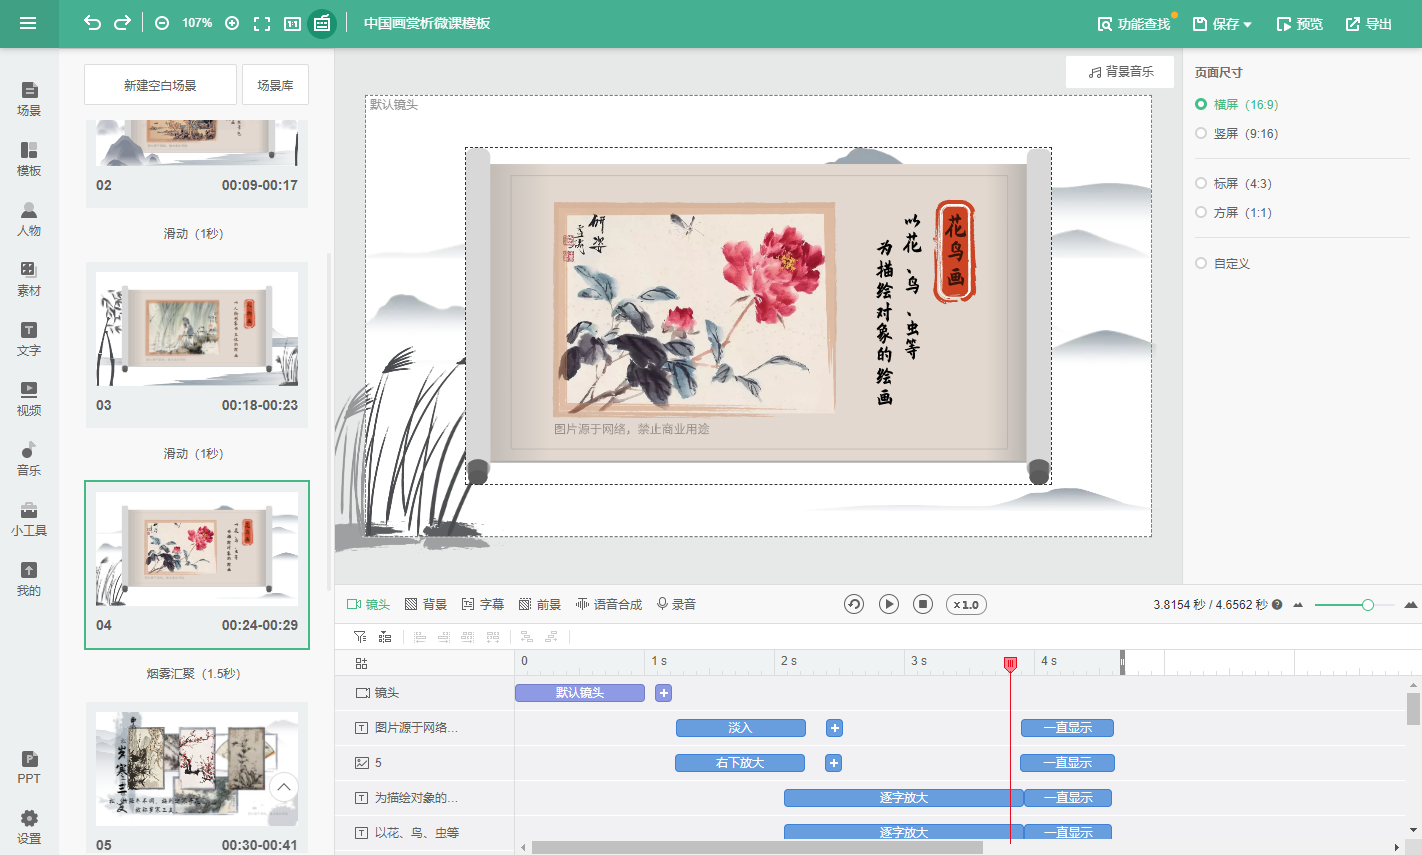Image resolution: width=1422 pixels, height=855 pixels.
Task: Select scene 05 thumbnail
Action: [197, 769]
